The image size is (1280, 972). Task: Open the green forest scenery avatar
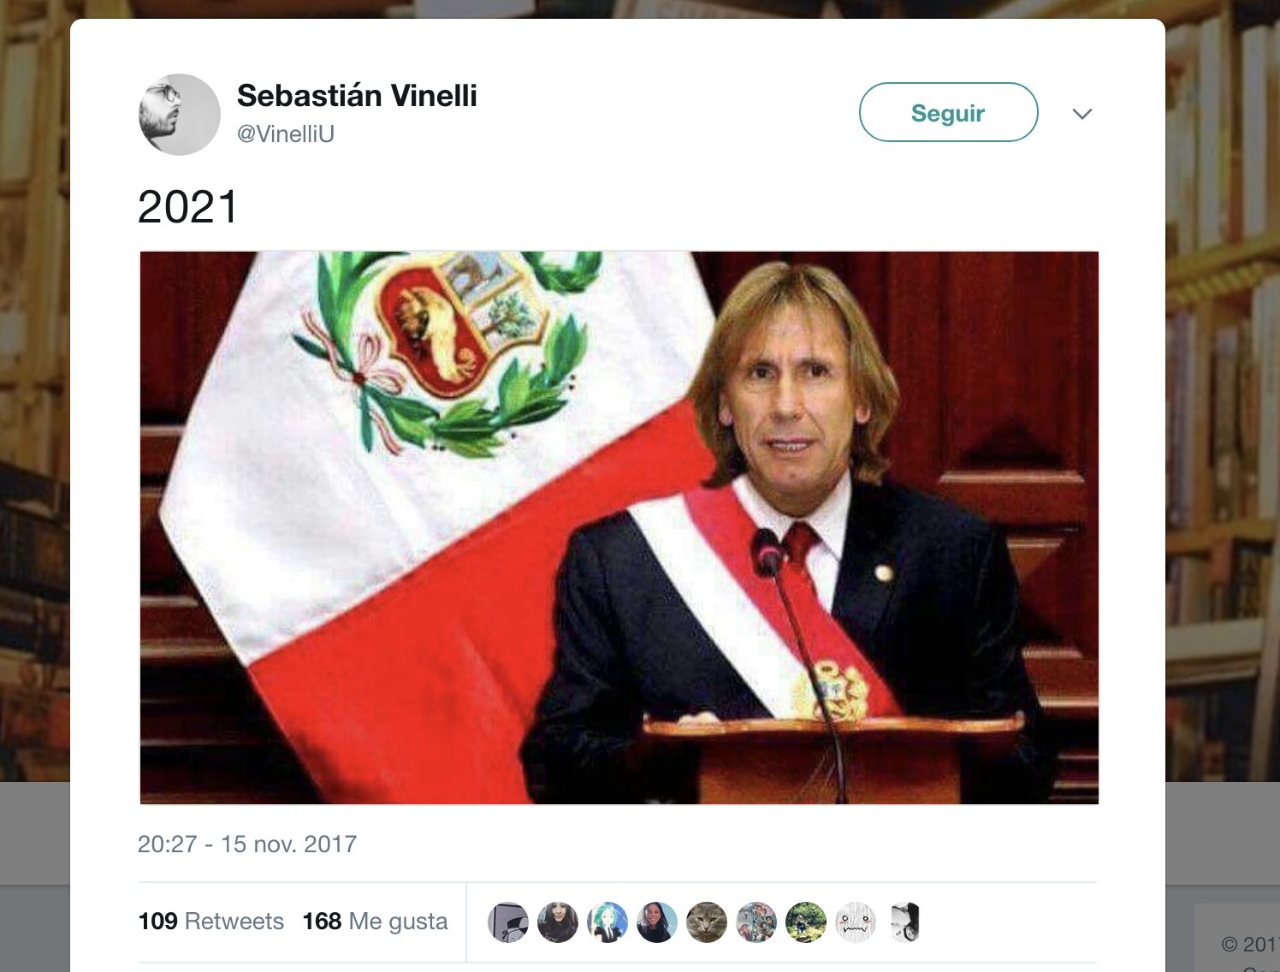tap(806, 922)
